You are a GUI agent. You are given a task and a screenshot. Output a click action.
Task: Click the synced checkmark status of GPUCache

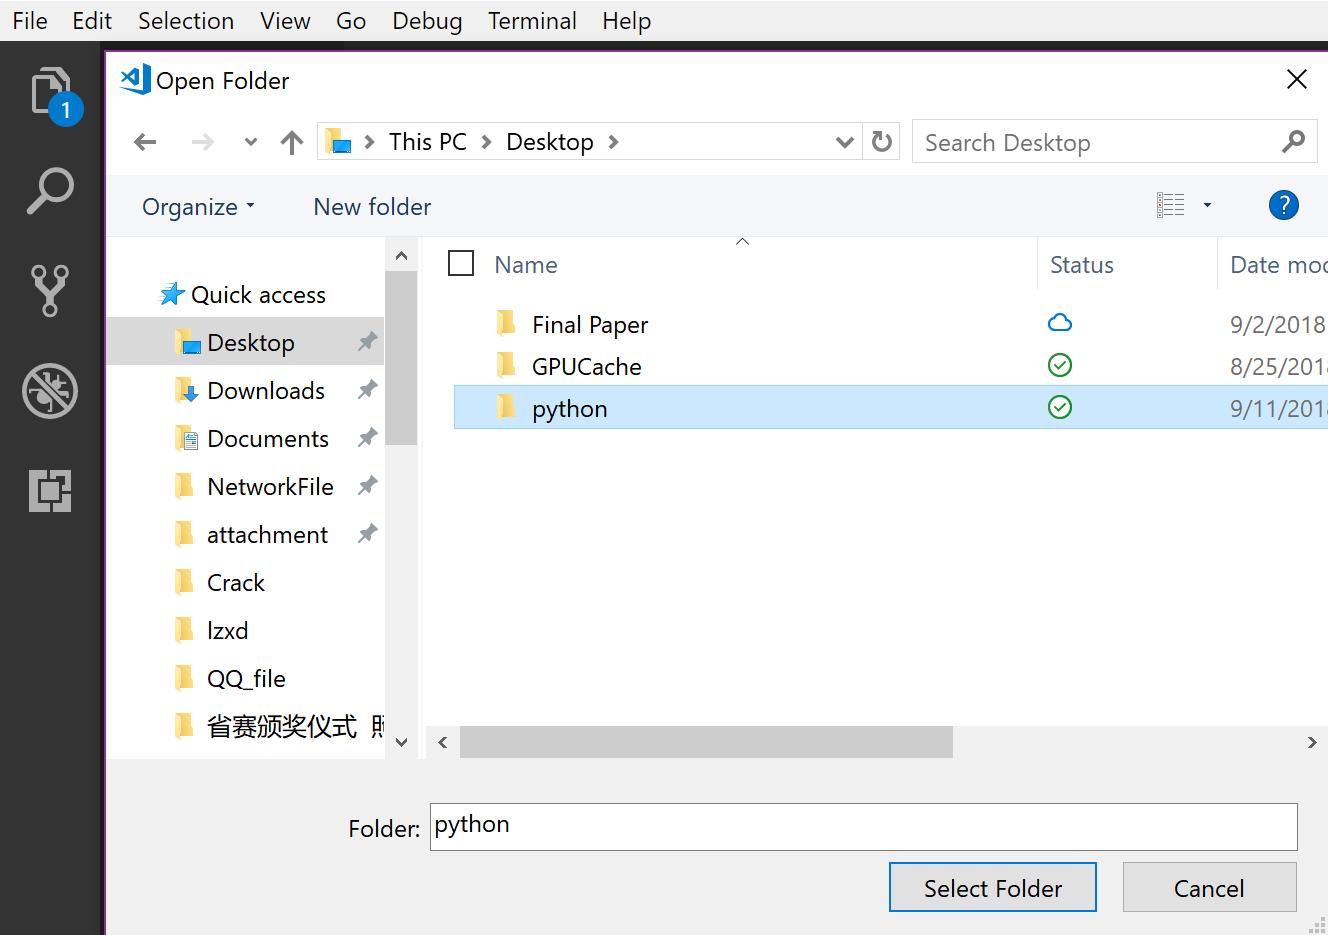click(x=1060, y=365)
